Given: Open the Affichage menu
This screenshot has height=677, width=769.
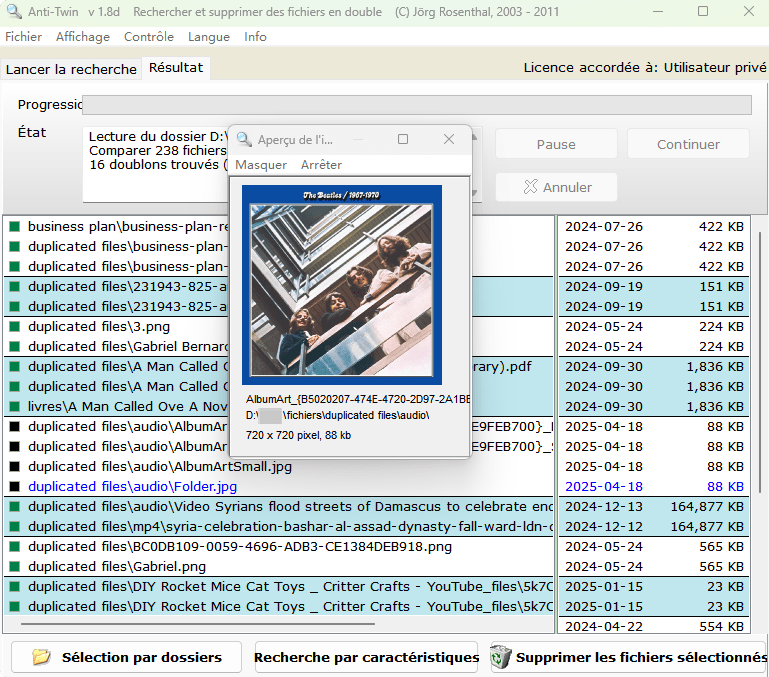Looking at the screenshot, I should pyautogui.click(x=83, y=37).
